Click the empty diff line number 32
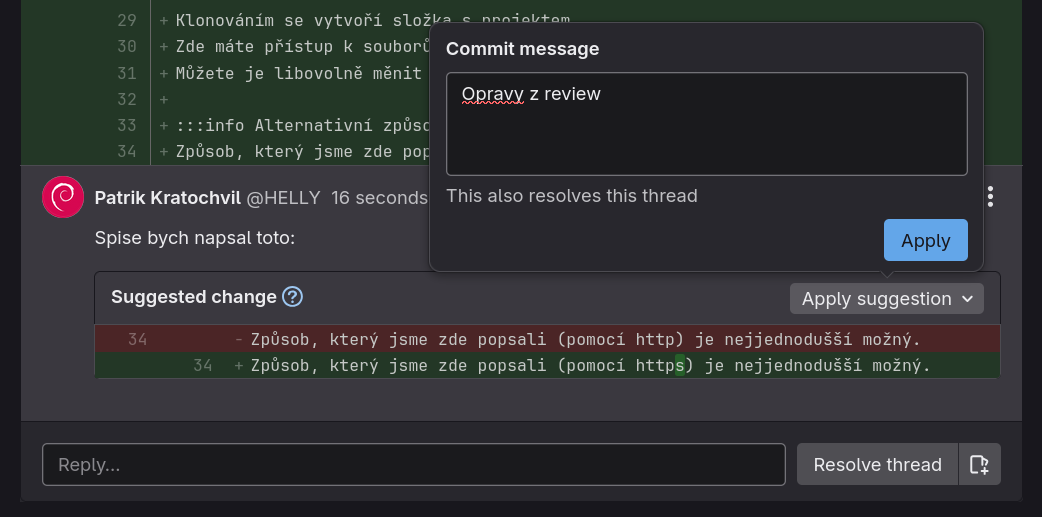Image resolution: width=1042 pixels, height=517 pixels. point(126,99)
